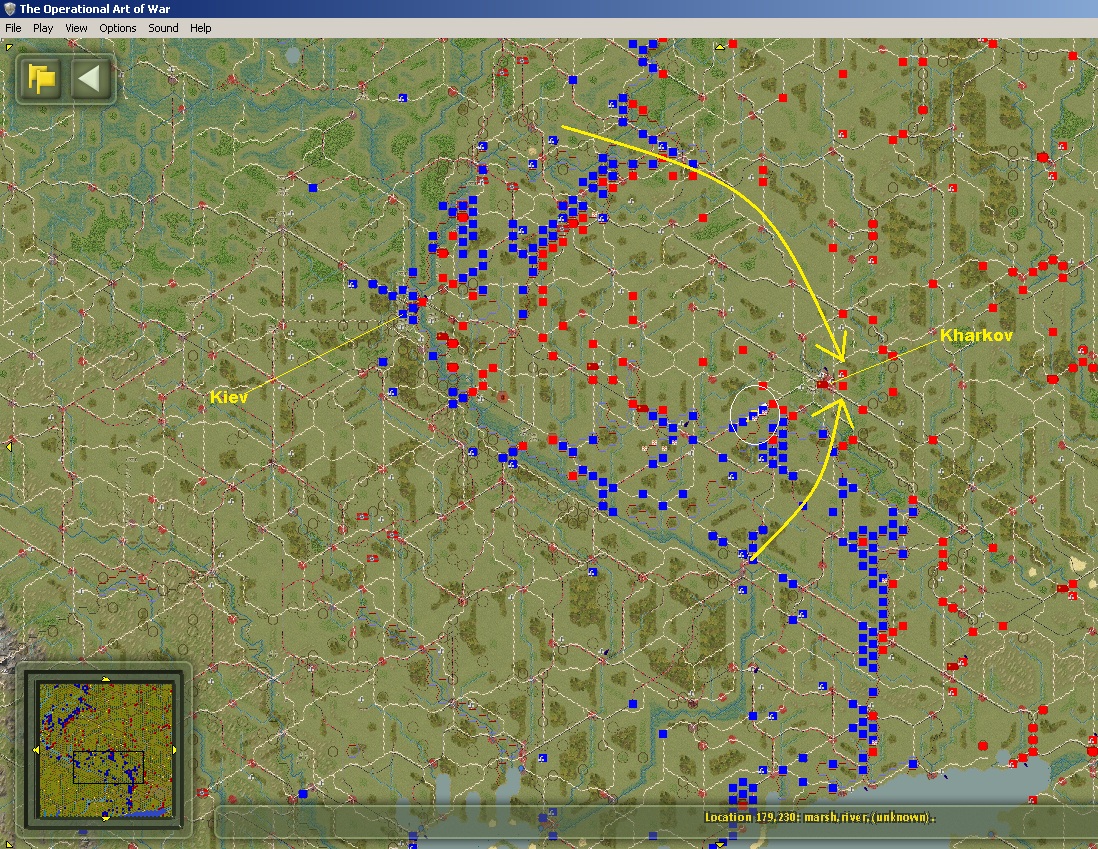
Task: Open the Play menu
Action: (x=43, y=28)
